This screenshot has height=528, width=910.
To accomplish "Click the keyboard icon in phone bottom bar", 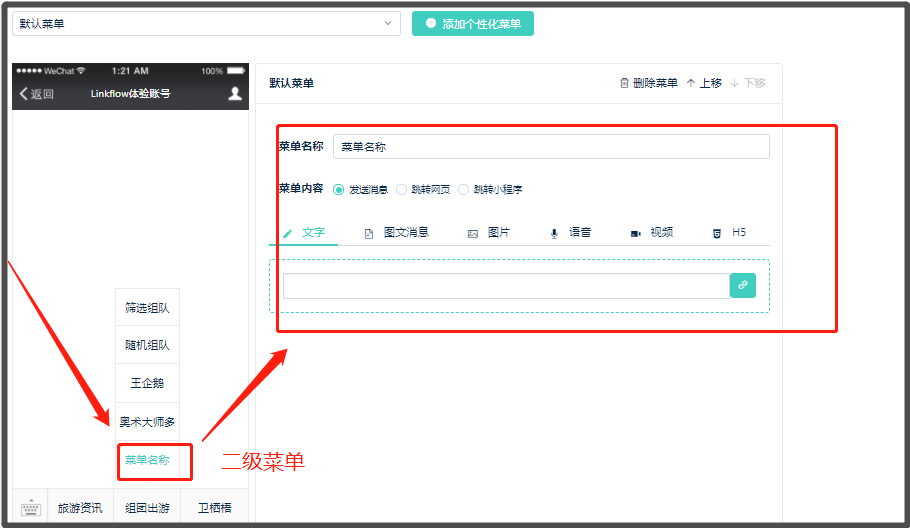I will click(31, 508).
